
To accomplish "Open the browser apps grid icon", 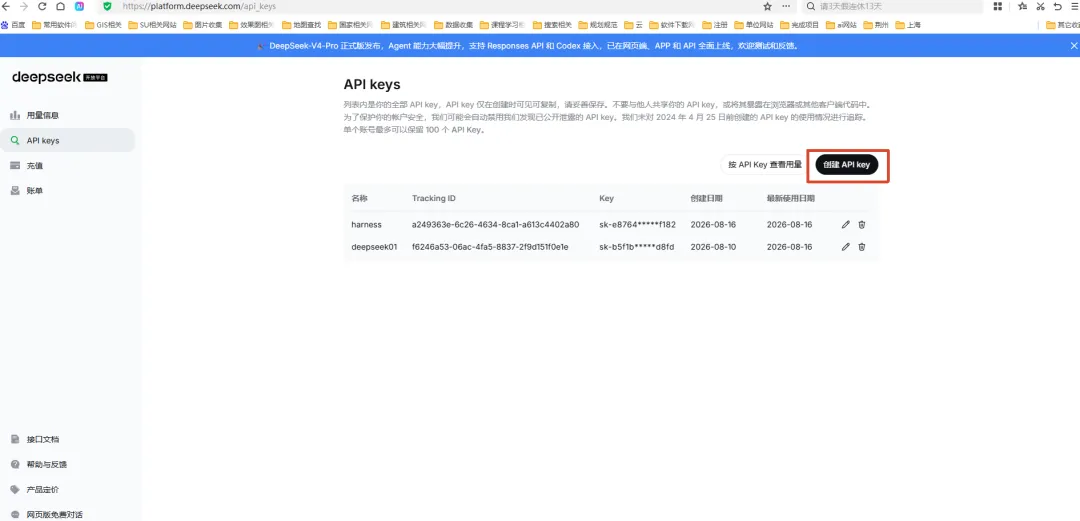I will (x=997, y=6).
